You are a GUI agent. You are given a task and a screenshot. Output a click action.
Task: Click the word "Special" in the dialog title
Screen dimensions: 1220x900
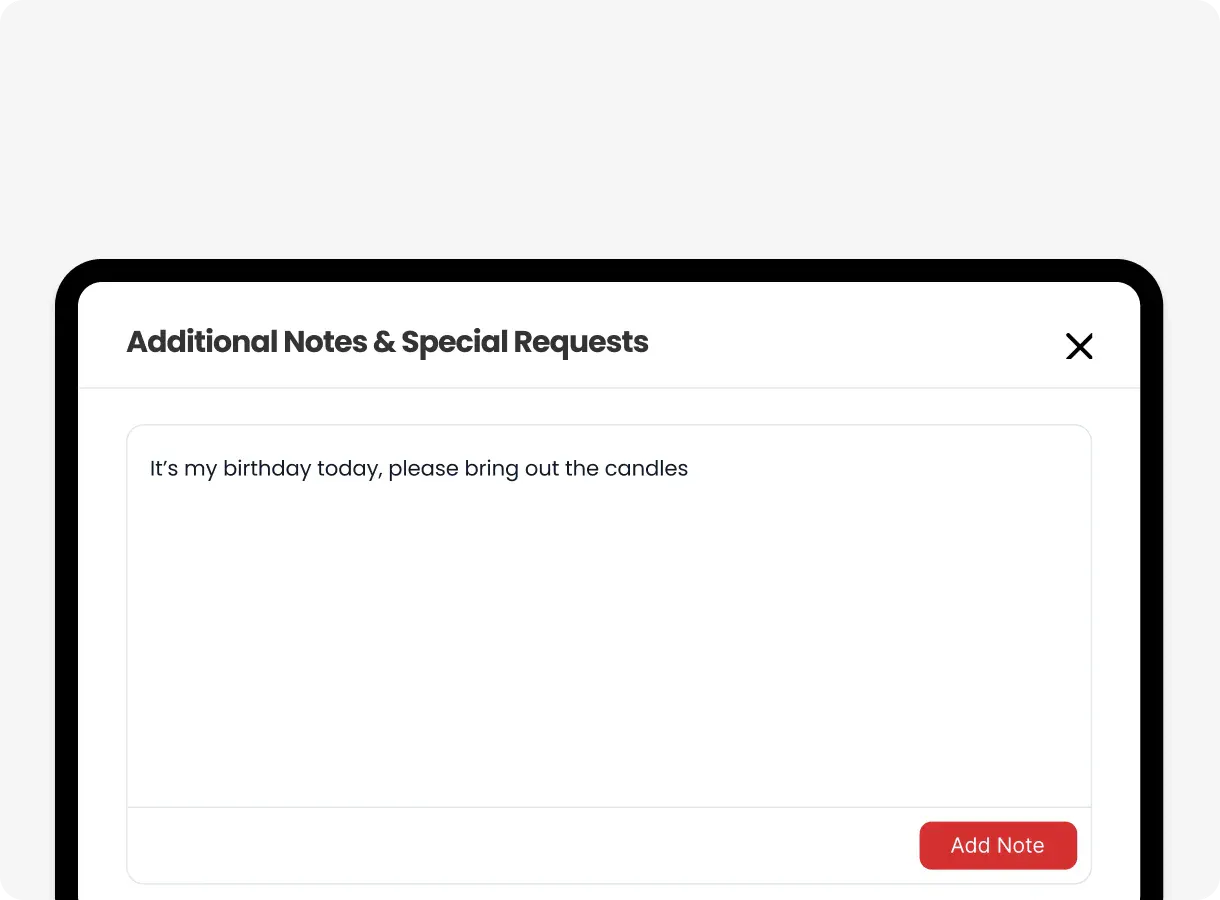tap(455, 342)
